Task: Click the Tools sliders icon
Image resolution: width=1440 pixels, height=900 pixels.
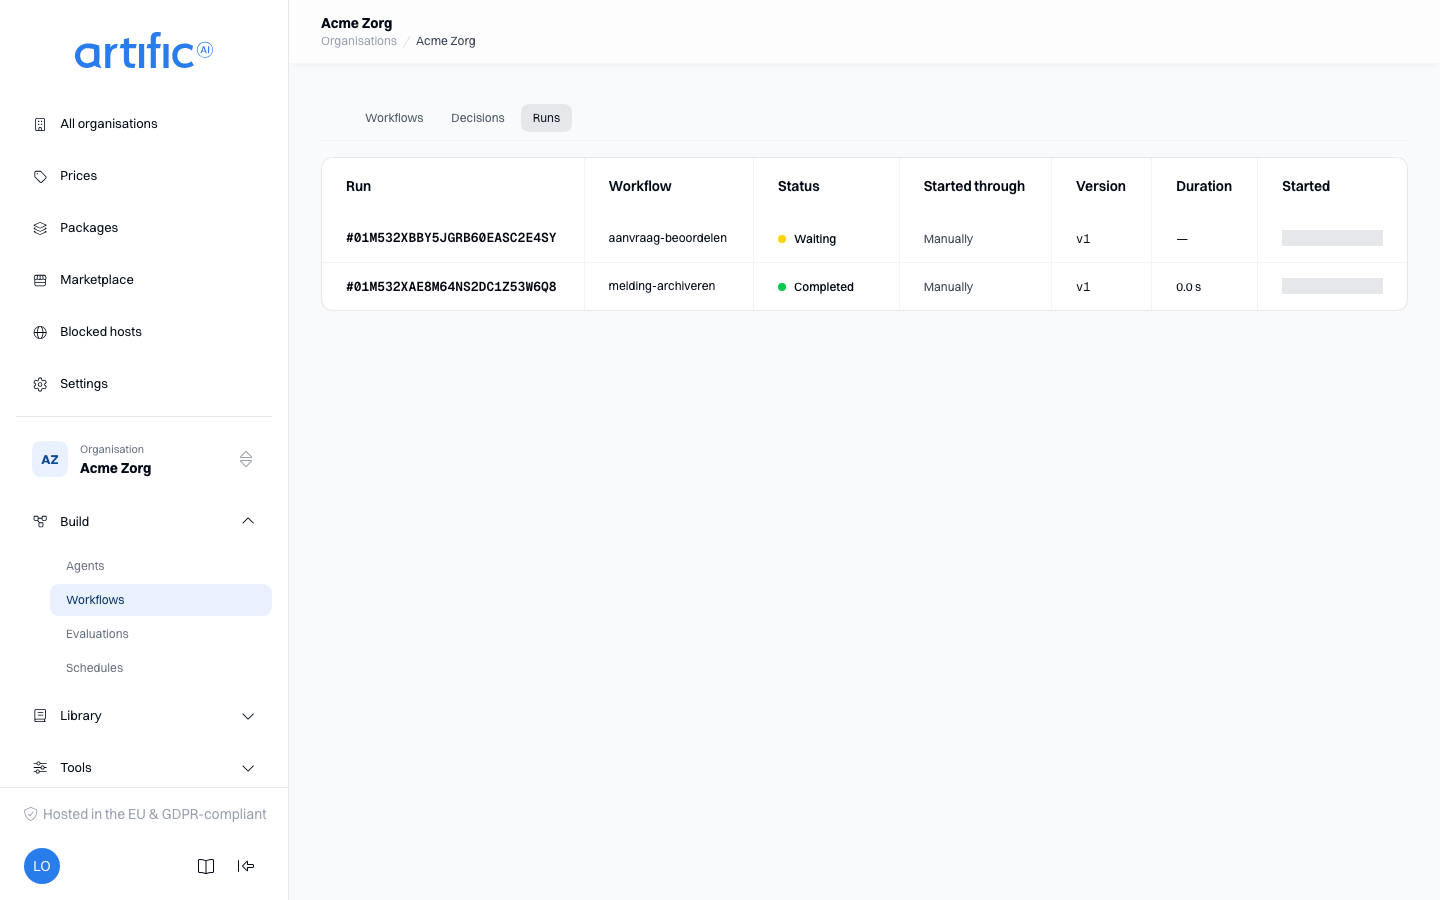Action: (x=40, y=768)
